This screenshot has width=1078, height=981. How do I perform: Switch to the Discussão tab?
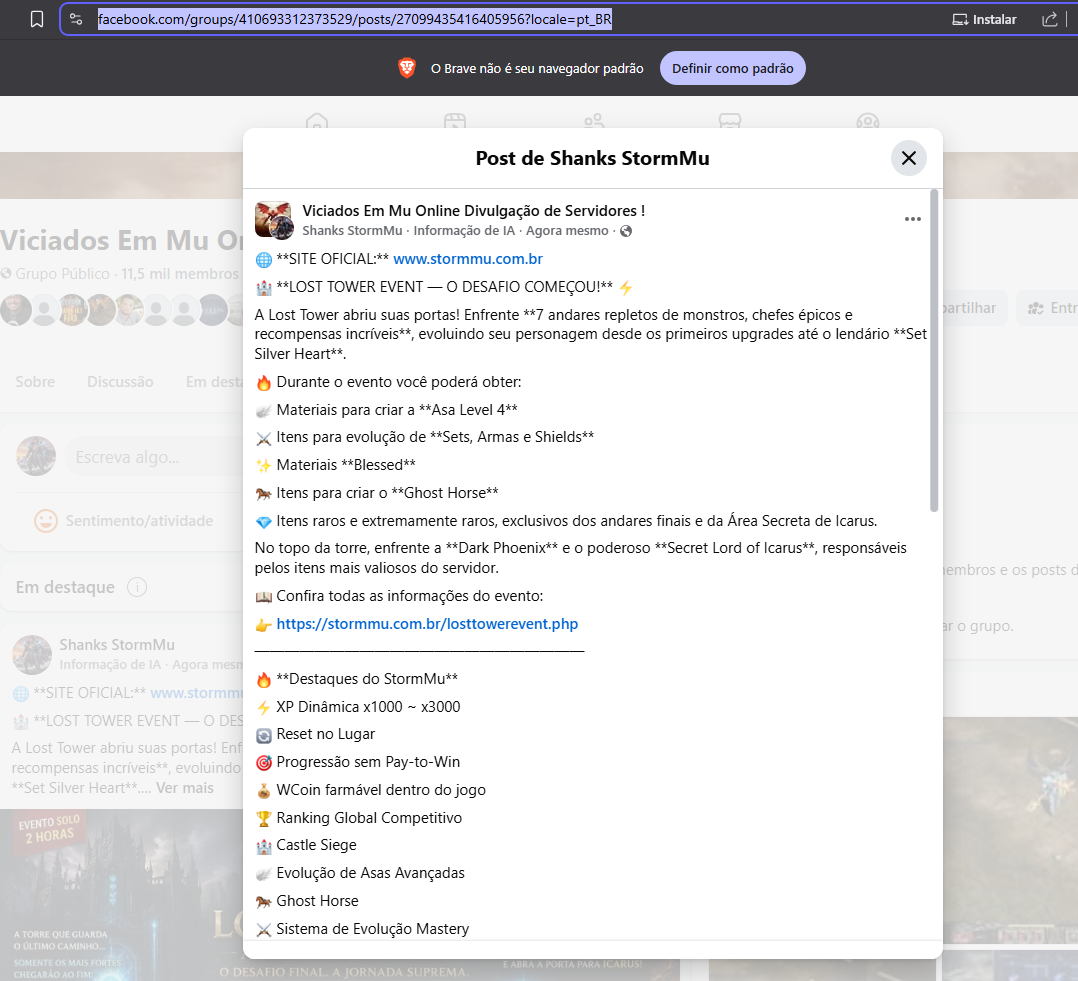[120, 382]
